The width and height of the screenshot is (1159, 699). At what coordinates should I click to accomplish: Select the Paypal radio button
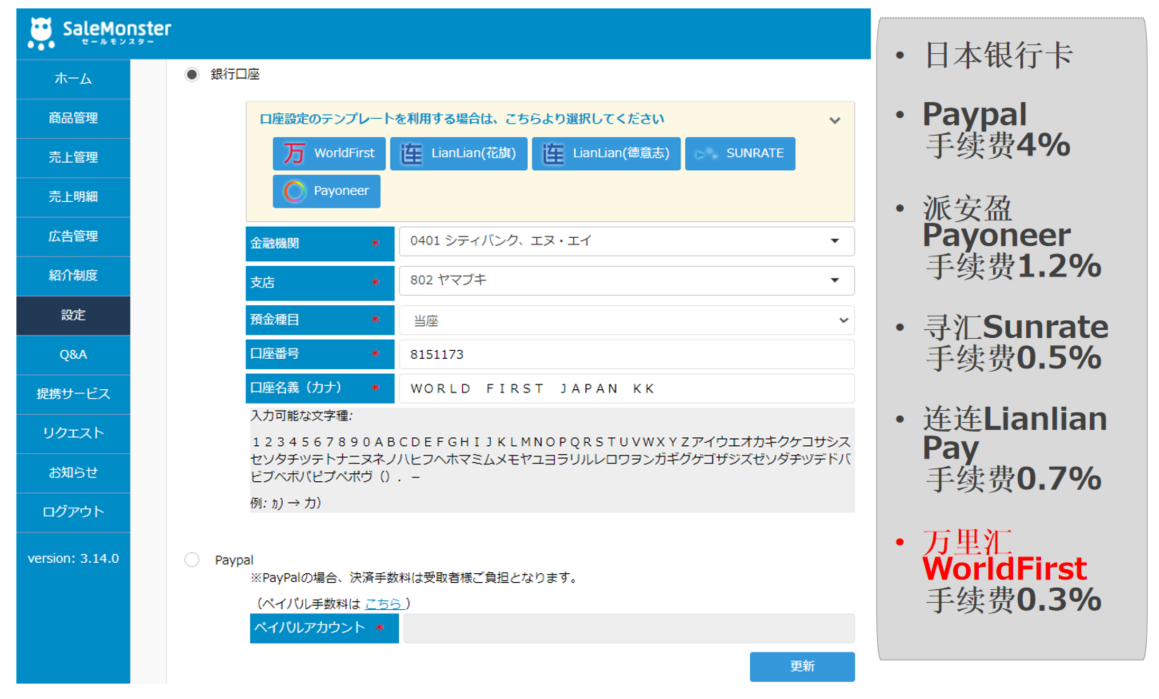[x=192, y=560]
